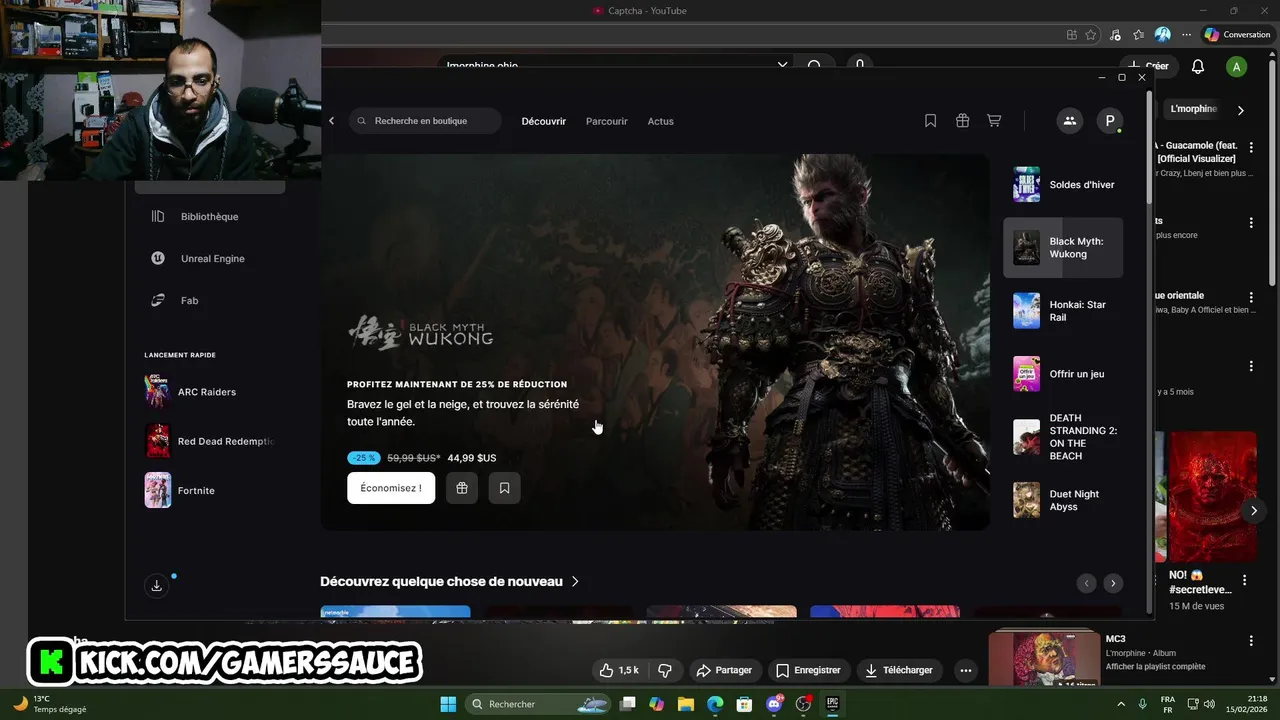The height and width of the screenshot is (720, 1280).
Task: Select Black Myth: Wukong in the featured list
Action: pos(1063,248)
